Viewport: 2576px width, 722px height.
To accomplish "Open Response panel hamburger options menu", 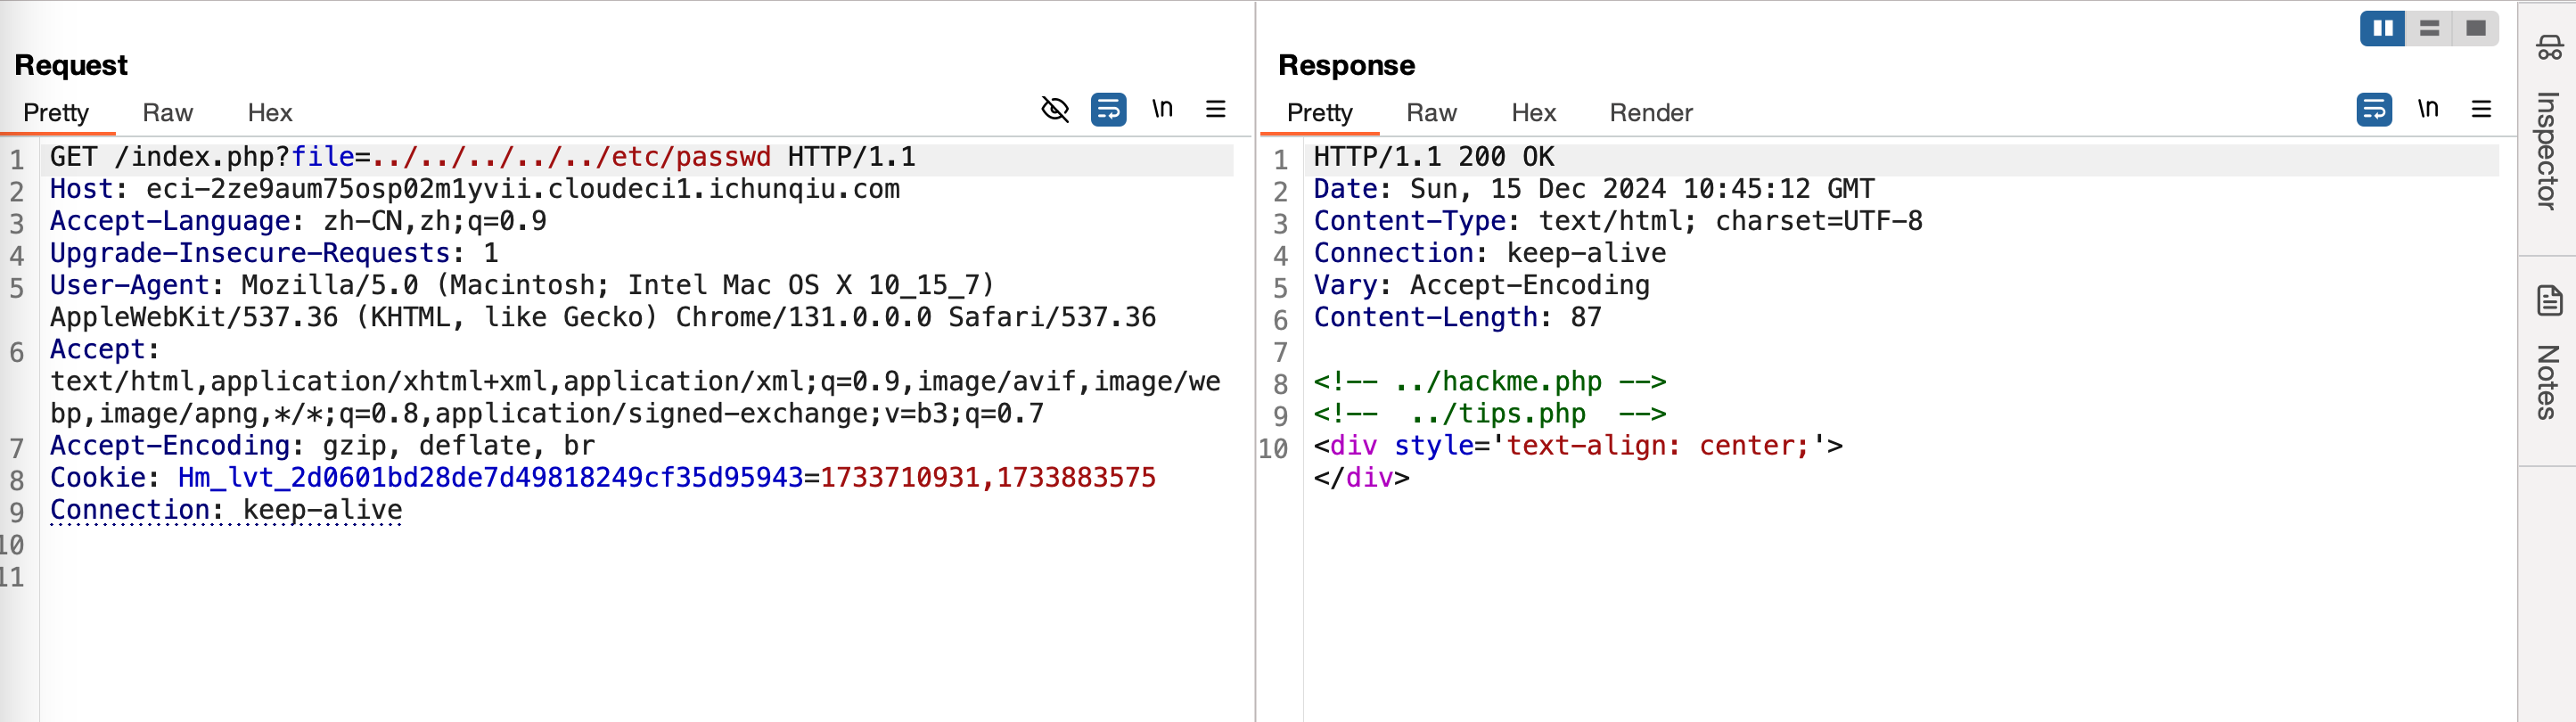I will [2482, 109].
